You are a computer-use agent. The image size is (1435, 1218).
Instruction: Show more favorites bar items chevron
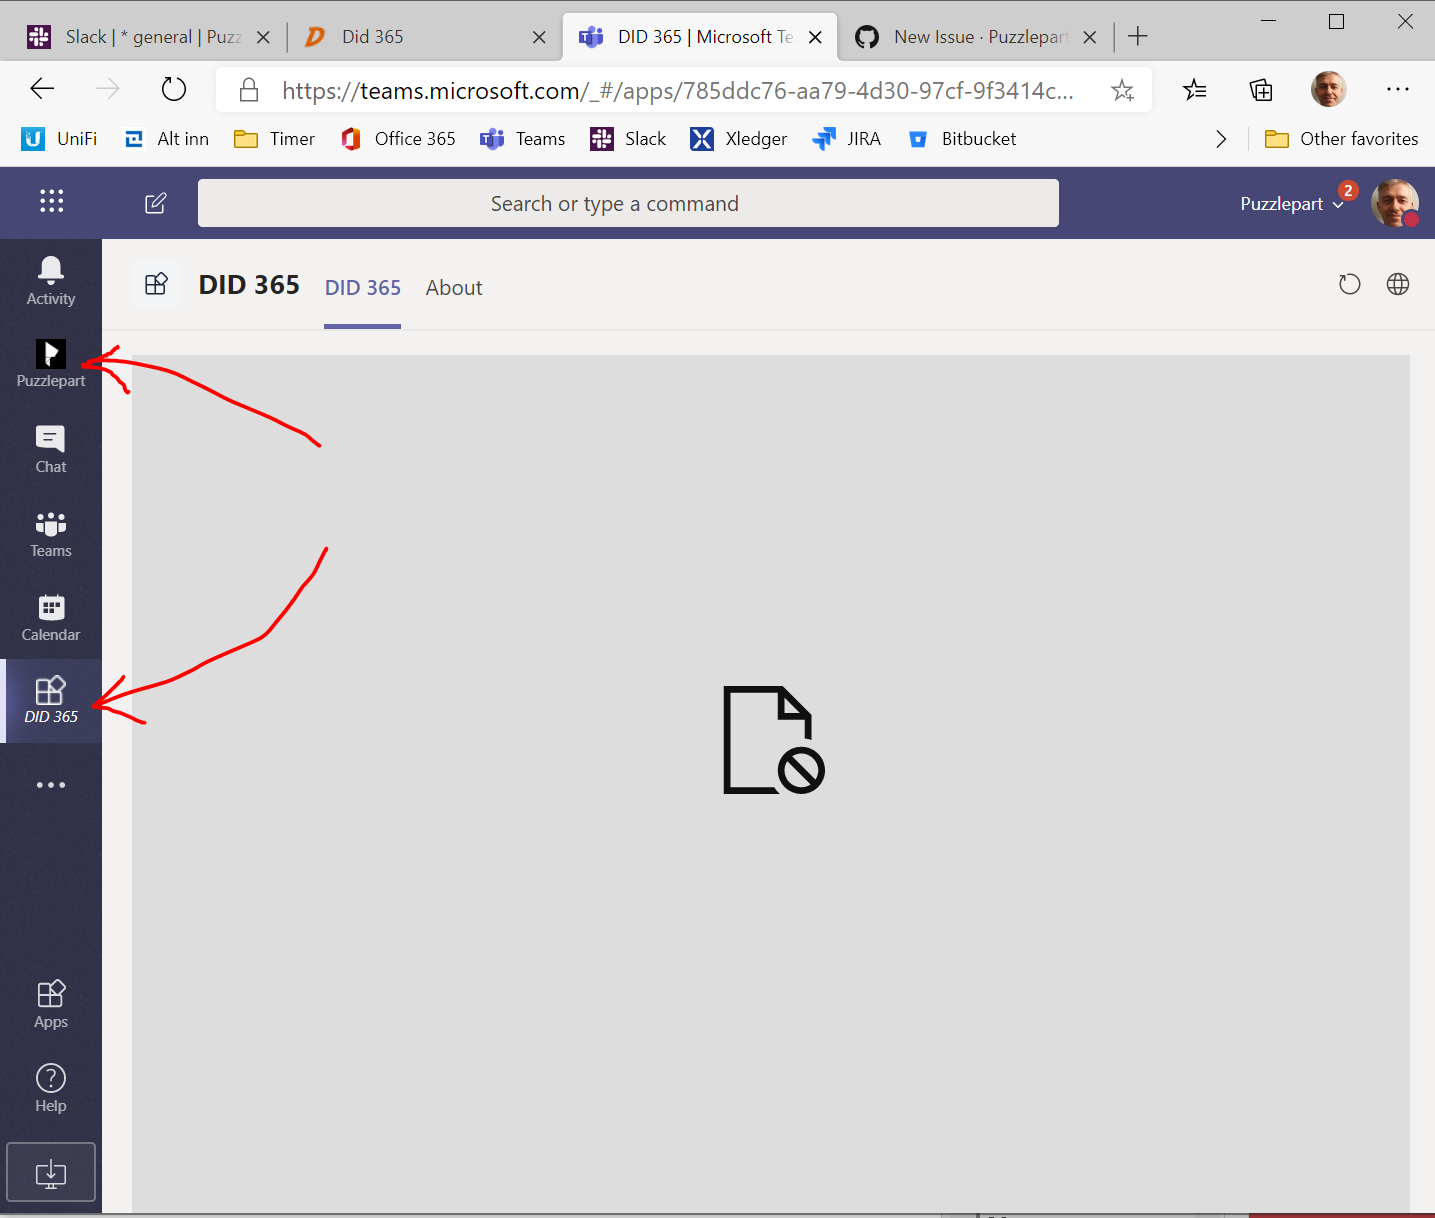[x=1220, y=139]
